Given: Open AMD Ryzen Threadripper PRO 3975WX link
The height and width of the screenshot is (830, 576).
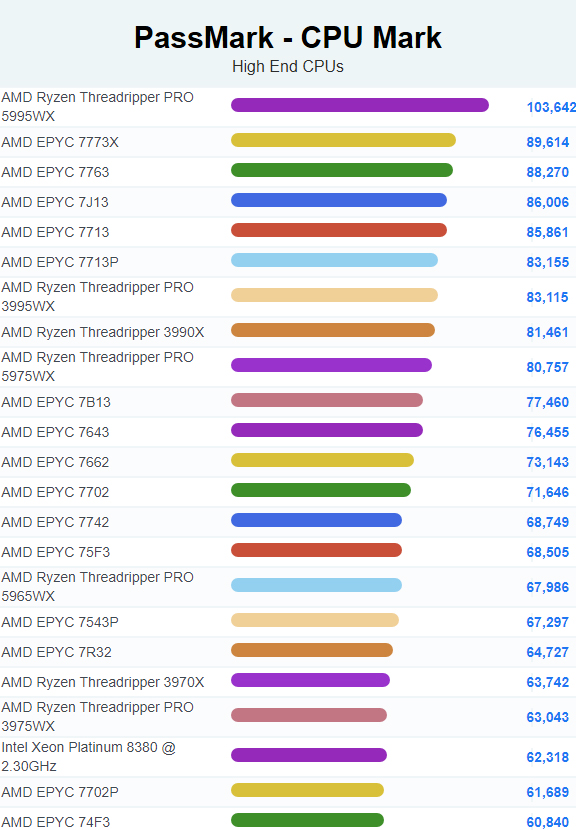Looking at the screenshot, I should click(x=97, y=717).
